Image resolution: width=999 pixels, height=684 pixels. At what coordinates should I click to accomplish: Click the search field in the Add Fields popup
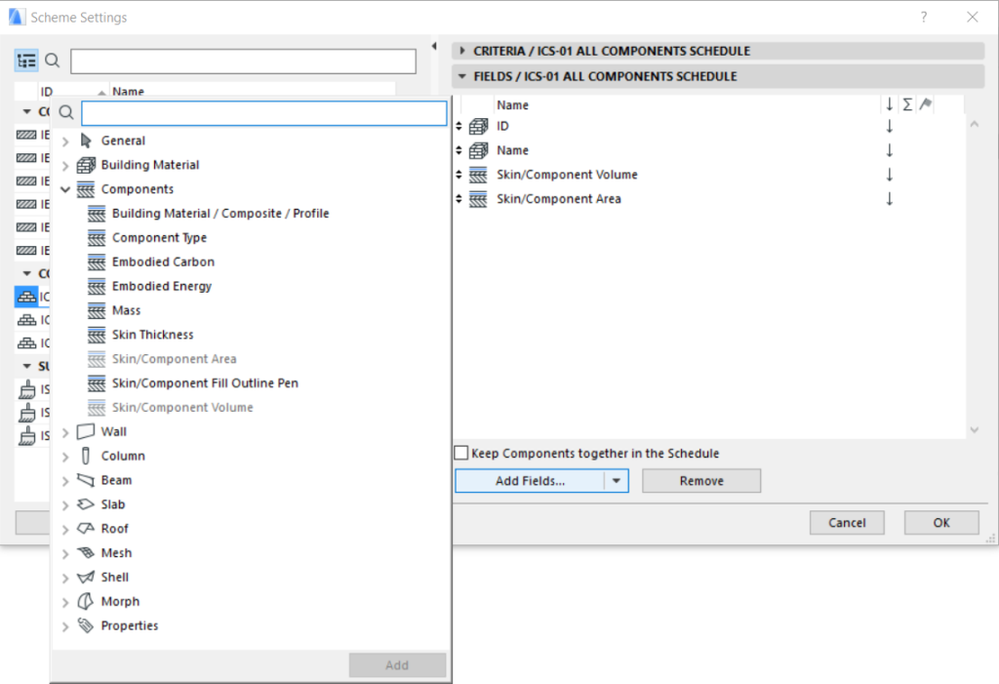point(264,113)
